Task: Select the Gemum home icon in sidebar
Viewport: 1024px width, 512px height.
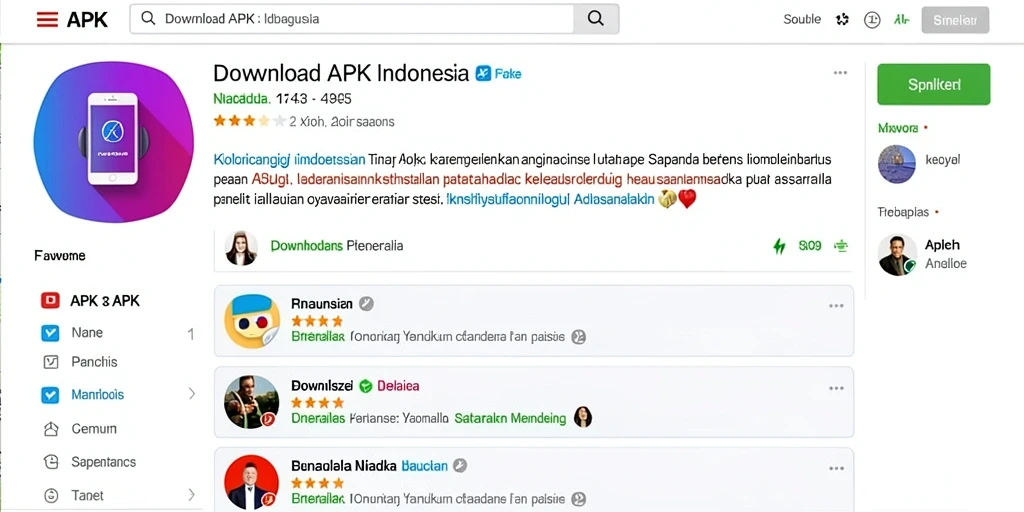Action: [x=51, y=429]
